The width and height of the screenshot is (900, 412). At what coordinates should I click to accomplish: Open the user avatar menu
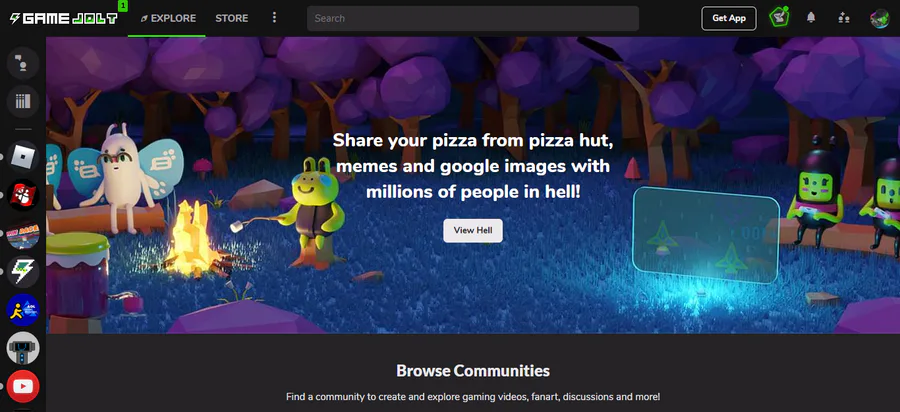(x=879, y=18)
